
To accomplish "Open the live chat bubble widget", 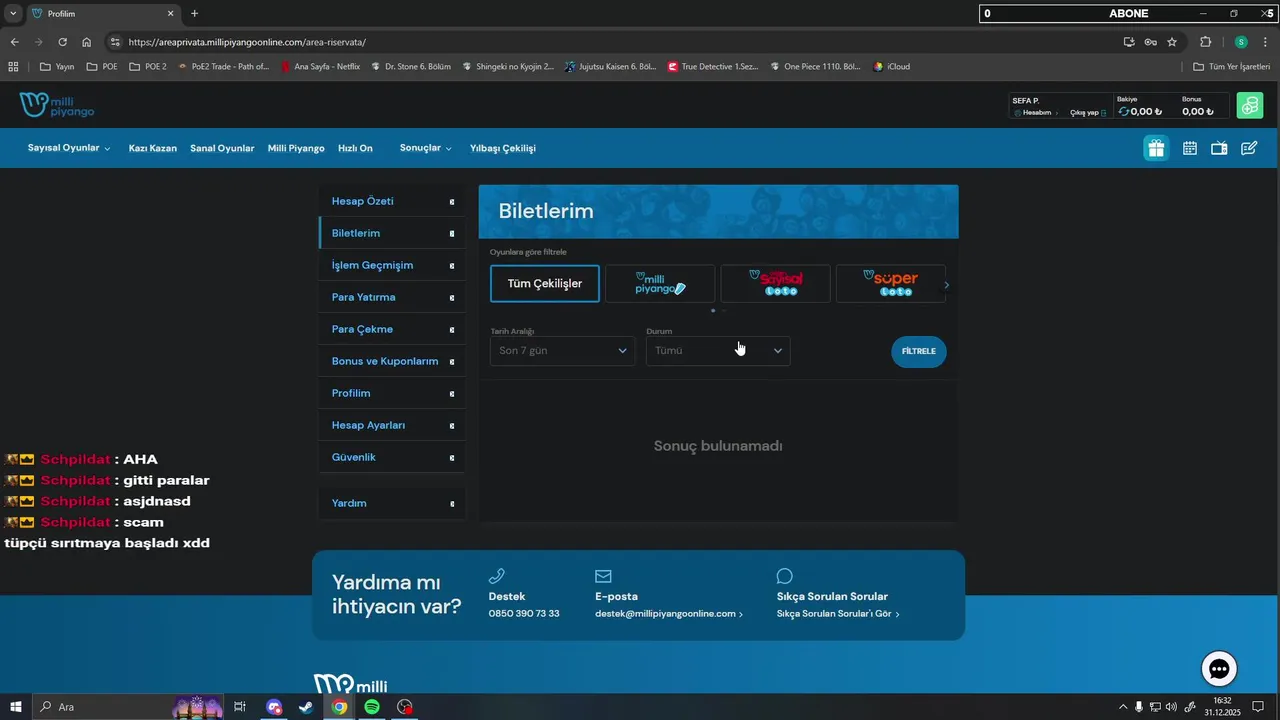I will (1219, 669).
